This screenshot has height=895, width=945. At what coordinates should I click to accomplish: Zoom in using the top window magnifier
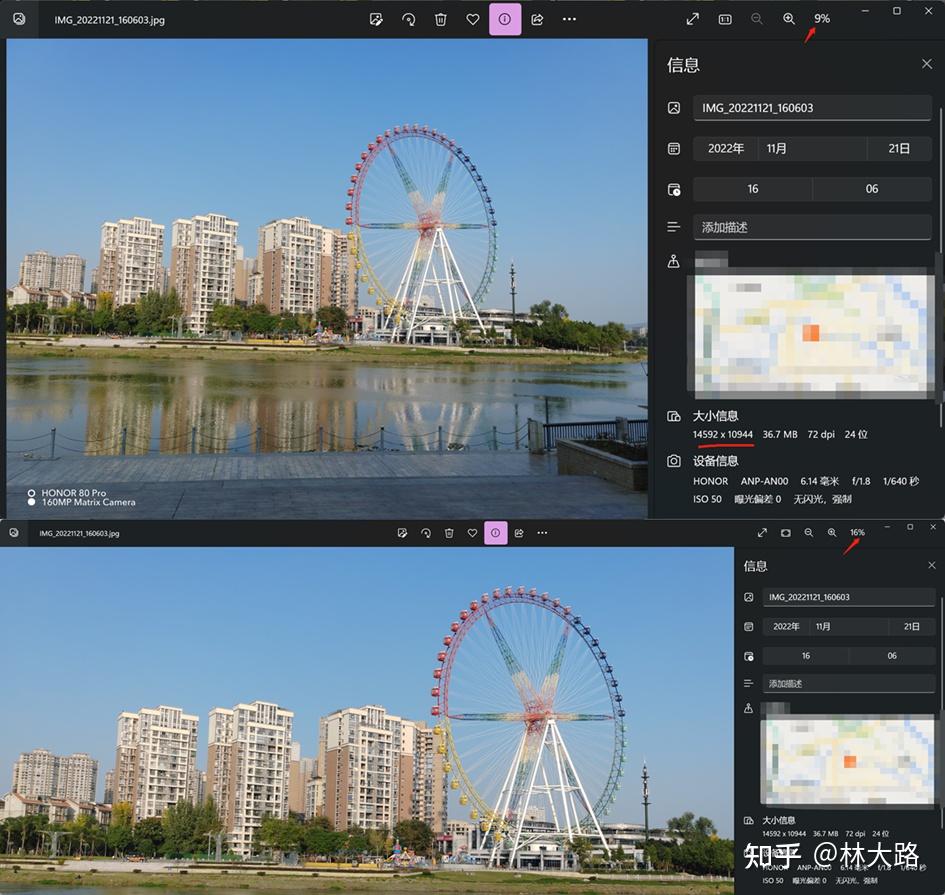pyautogui.click(x=789, y=19)
